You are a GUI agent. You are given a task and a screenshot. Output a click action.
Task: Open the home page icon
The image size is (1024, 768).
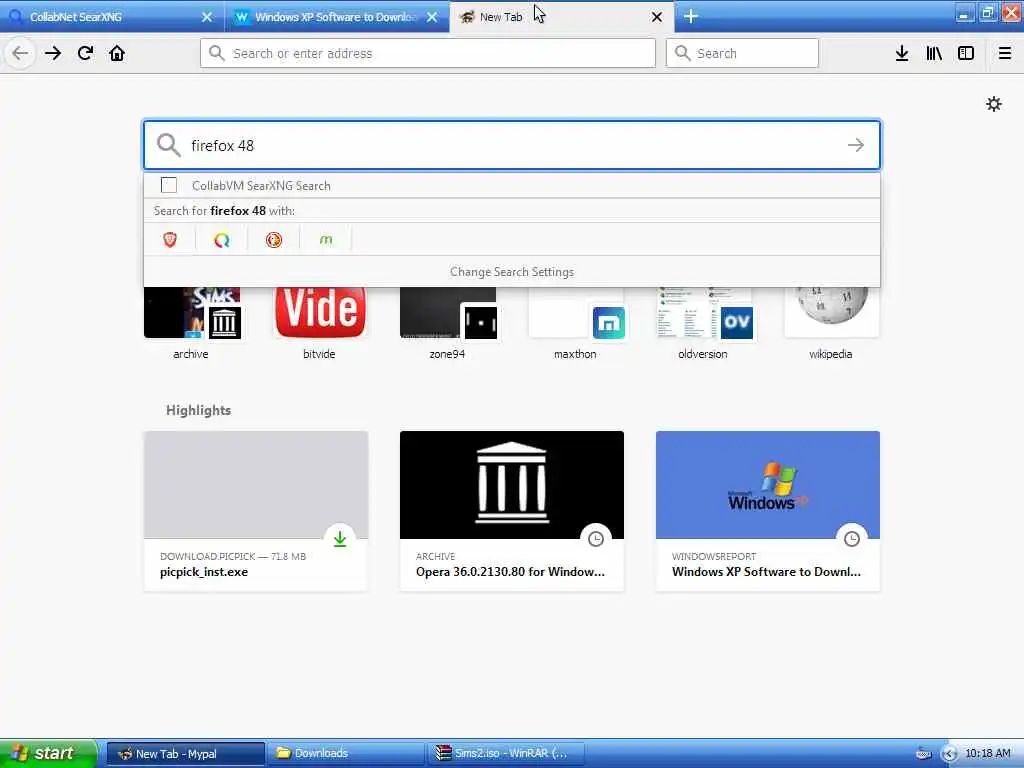click(117, 53)
